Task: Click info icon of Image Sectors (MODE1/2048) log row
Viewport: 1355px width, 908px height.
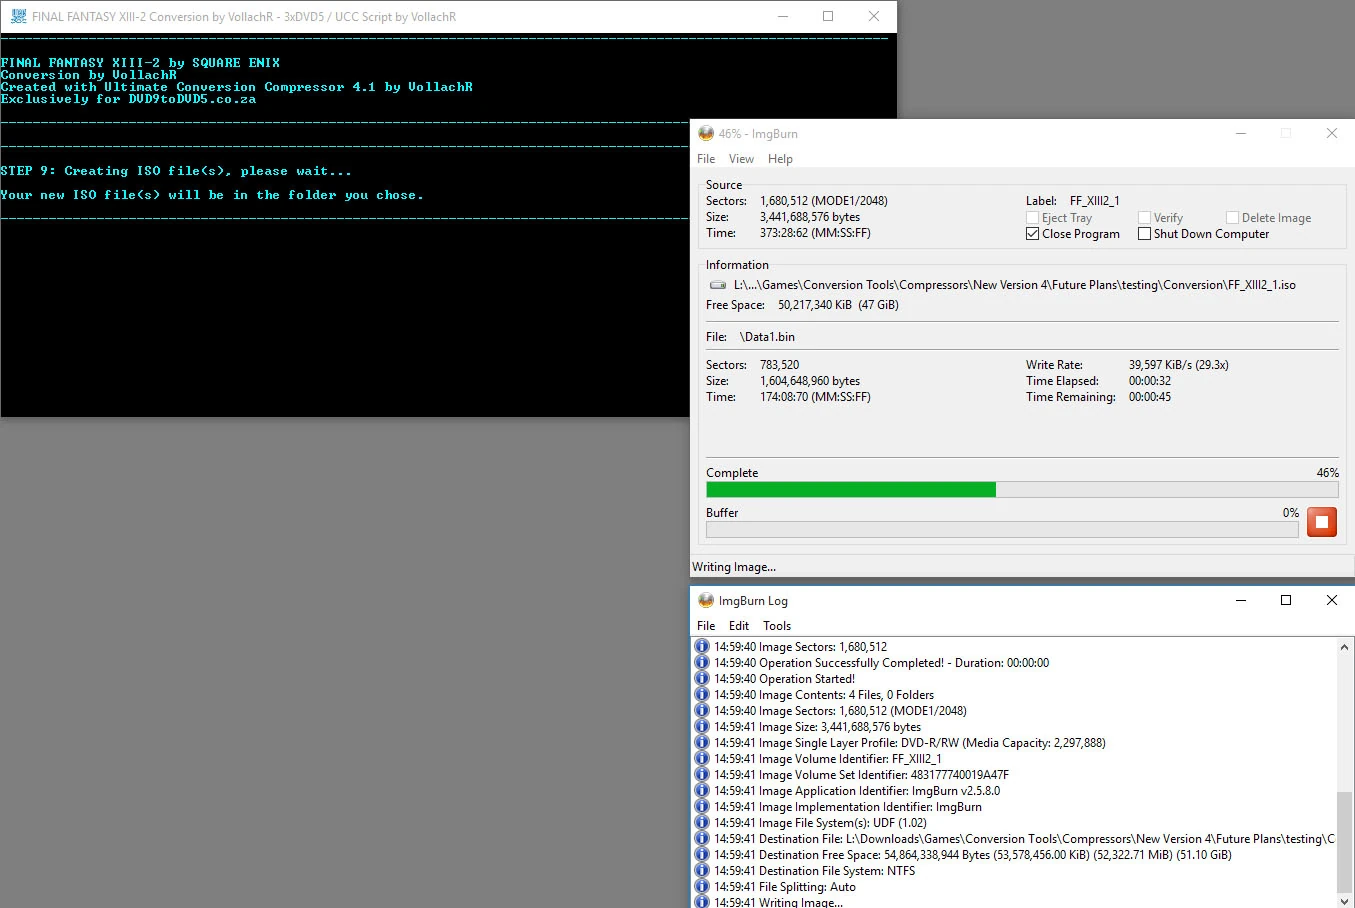Action: 702,710
